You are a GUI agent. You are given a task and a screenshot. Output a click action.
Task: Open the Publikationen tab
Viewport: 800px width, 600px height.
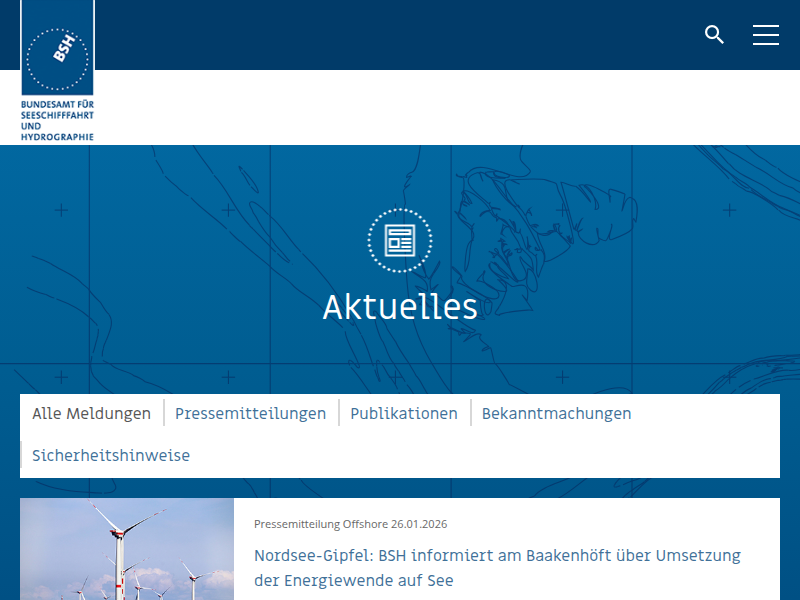point(404,413)
